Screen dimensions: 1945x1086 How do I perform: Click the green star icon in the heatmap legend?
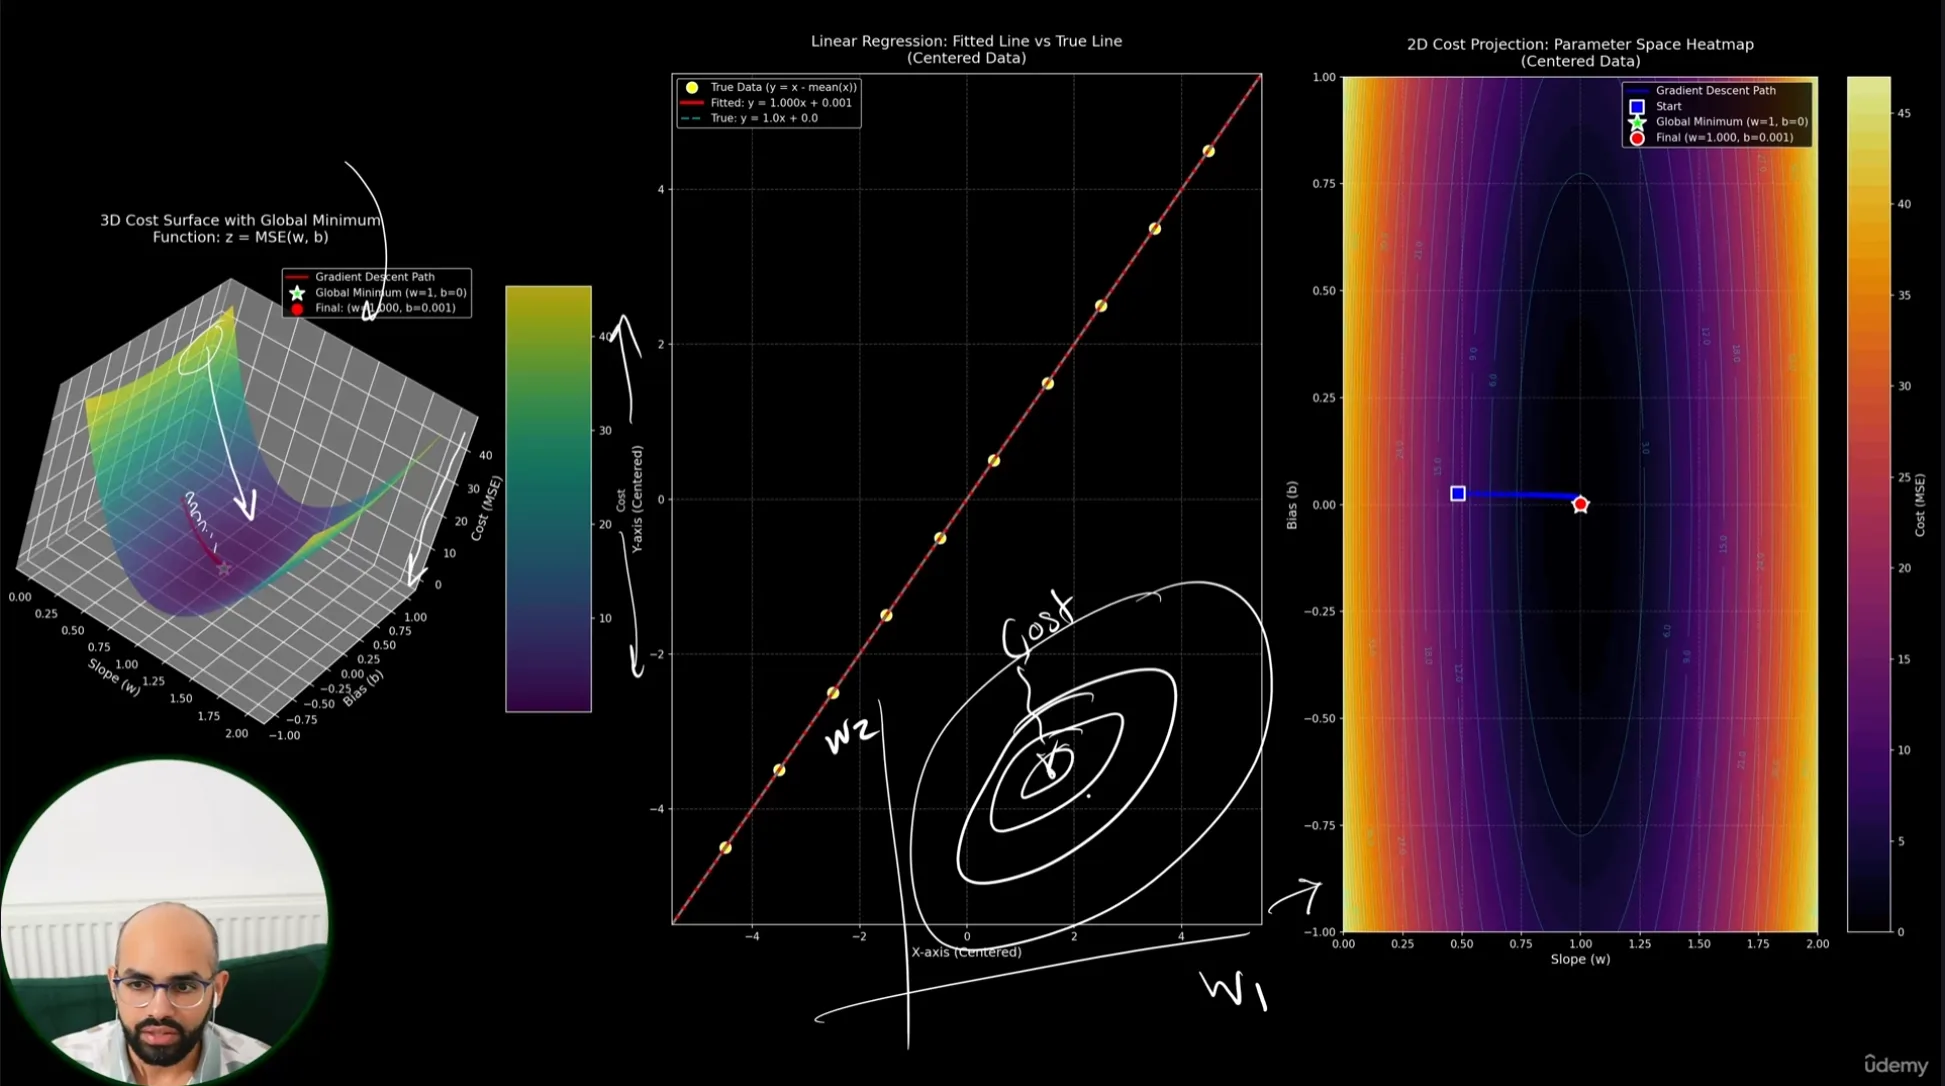click(x=1637, y=122)
